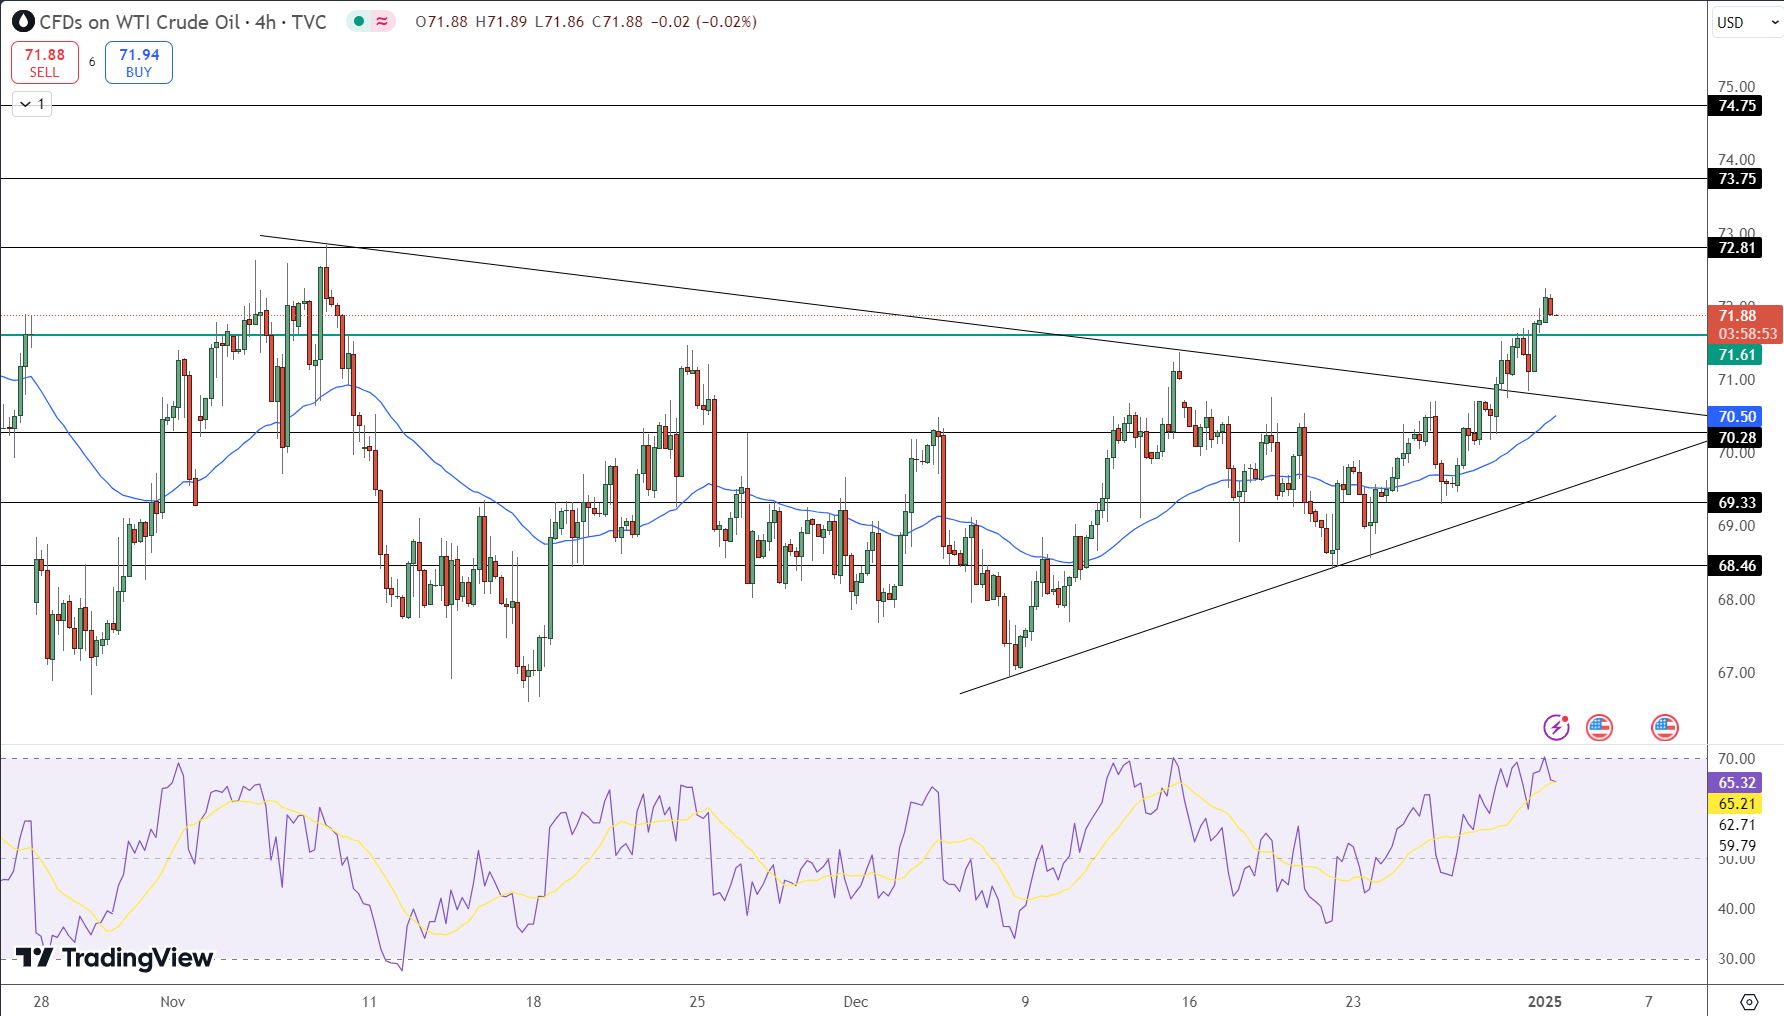Select the 74.75 horizontal line price label
1784x1016 pixels.
click(x=1736, y=106)
